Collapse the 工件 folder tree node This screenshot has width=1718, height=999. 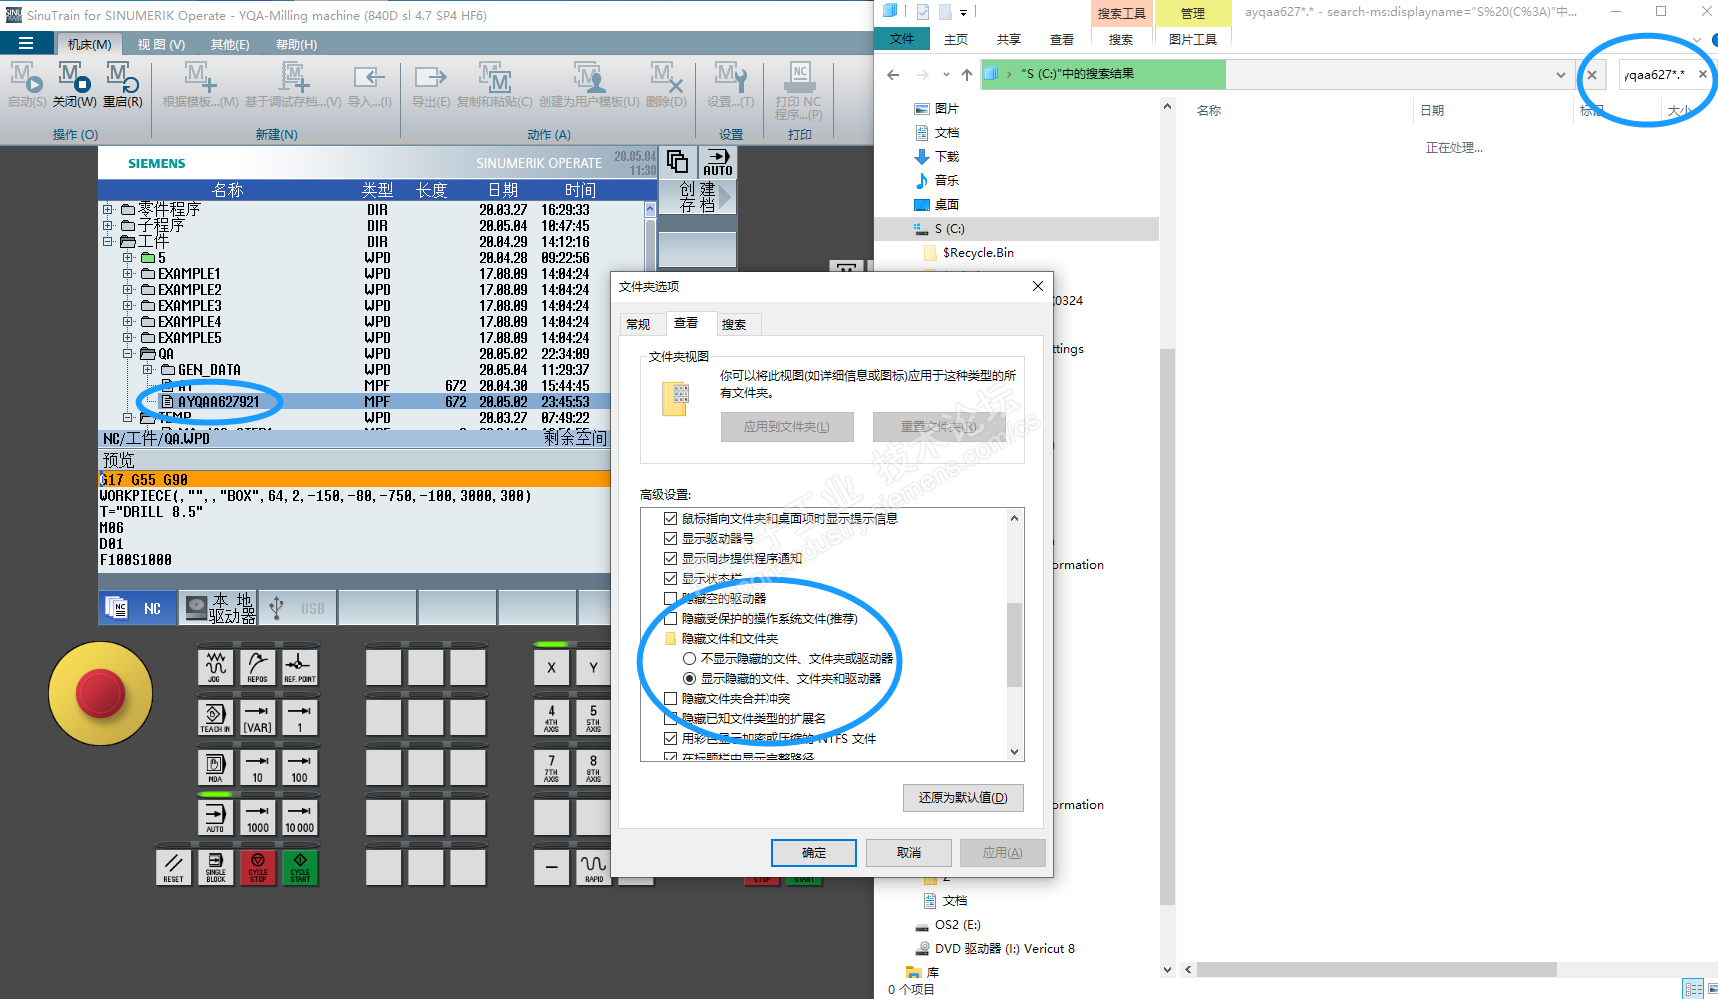coord(107,241)
